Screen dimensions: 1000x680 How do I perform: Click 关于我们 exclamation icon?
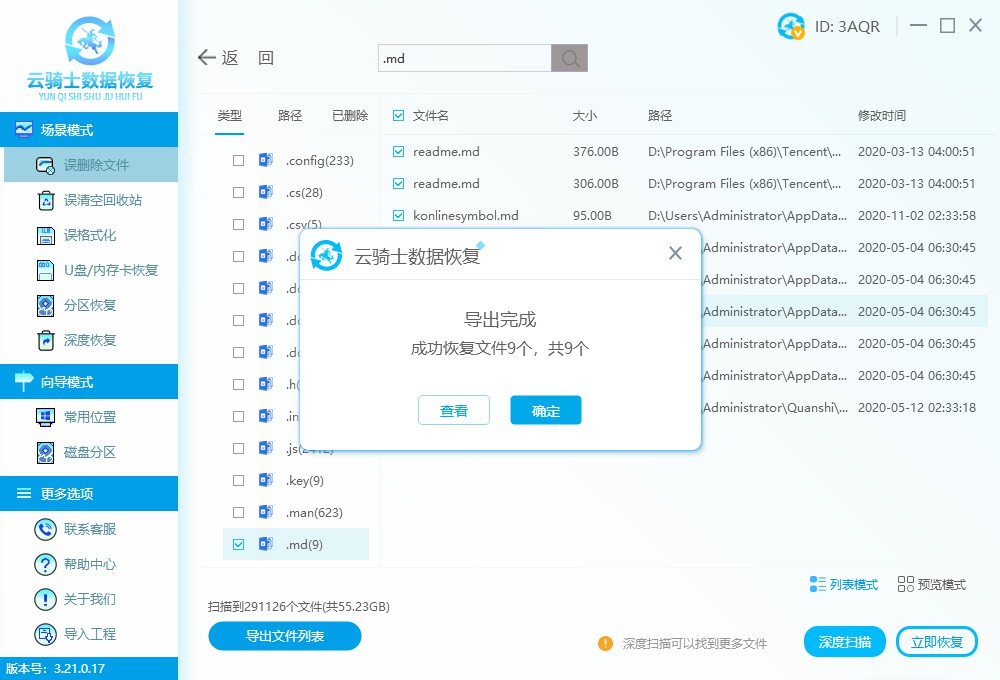click(45, 599)
